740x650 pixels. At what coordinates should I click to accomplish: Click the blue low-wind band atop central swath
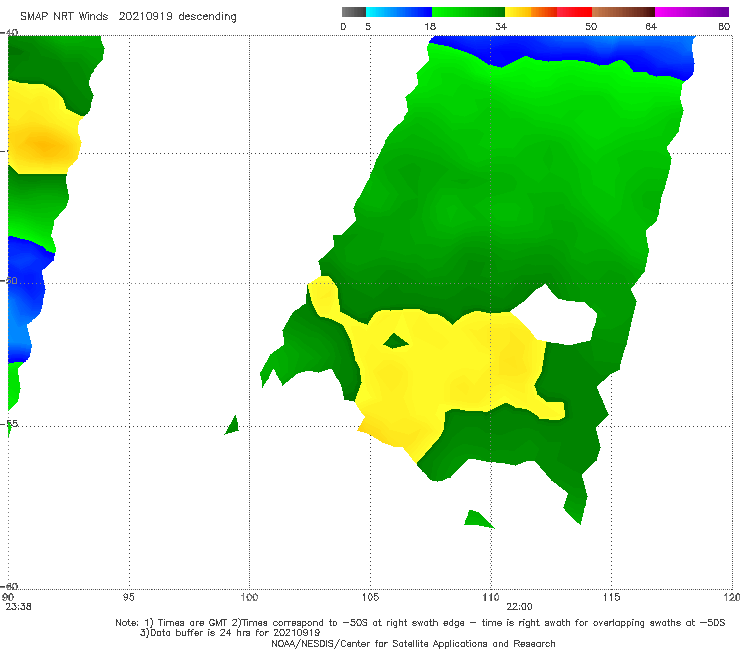564,50
